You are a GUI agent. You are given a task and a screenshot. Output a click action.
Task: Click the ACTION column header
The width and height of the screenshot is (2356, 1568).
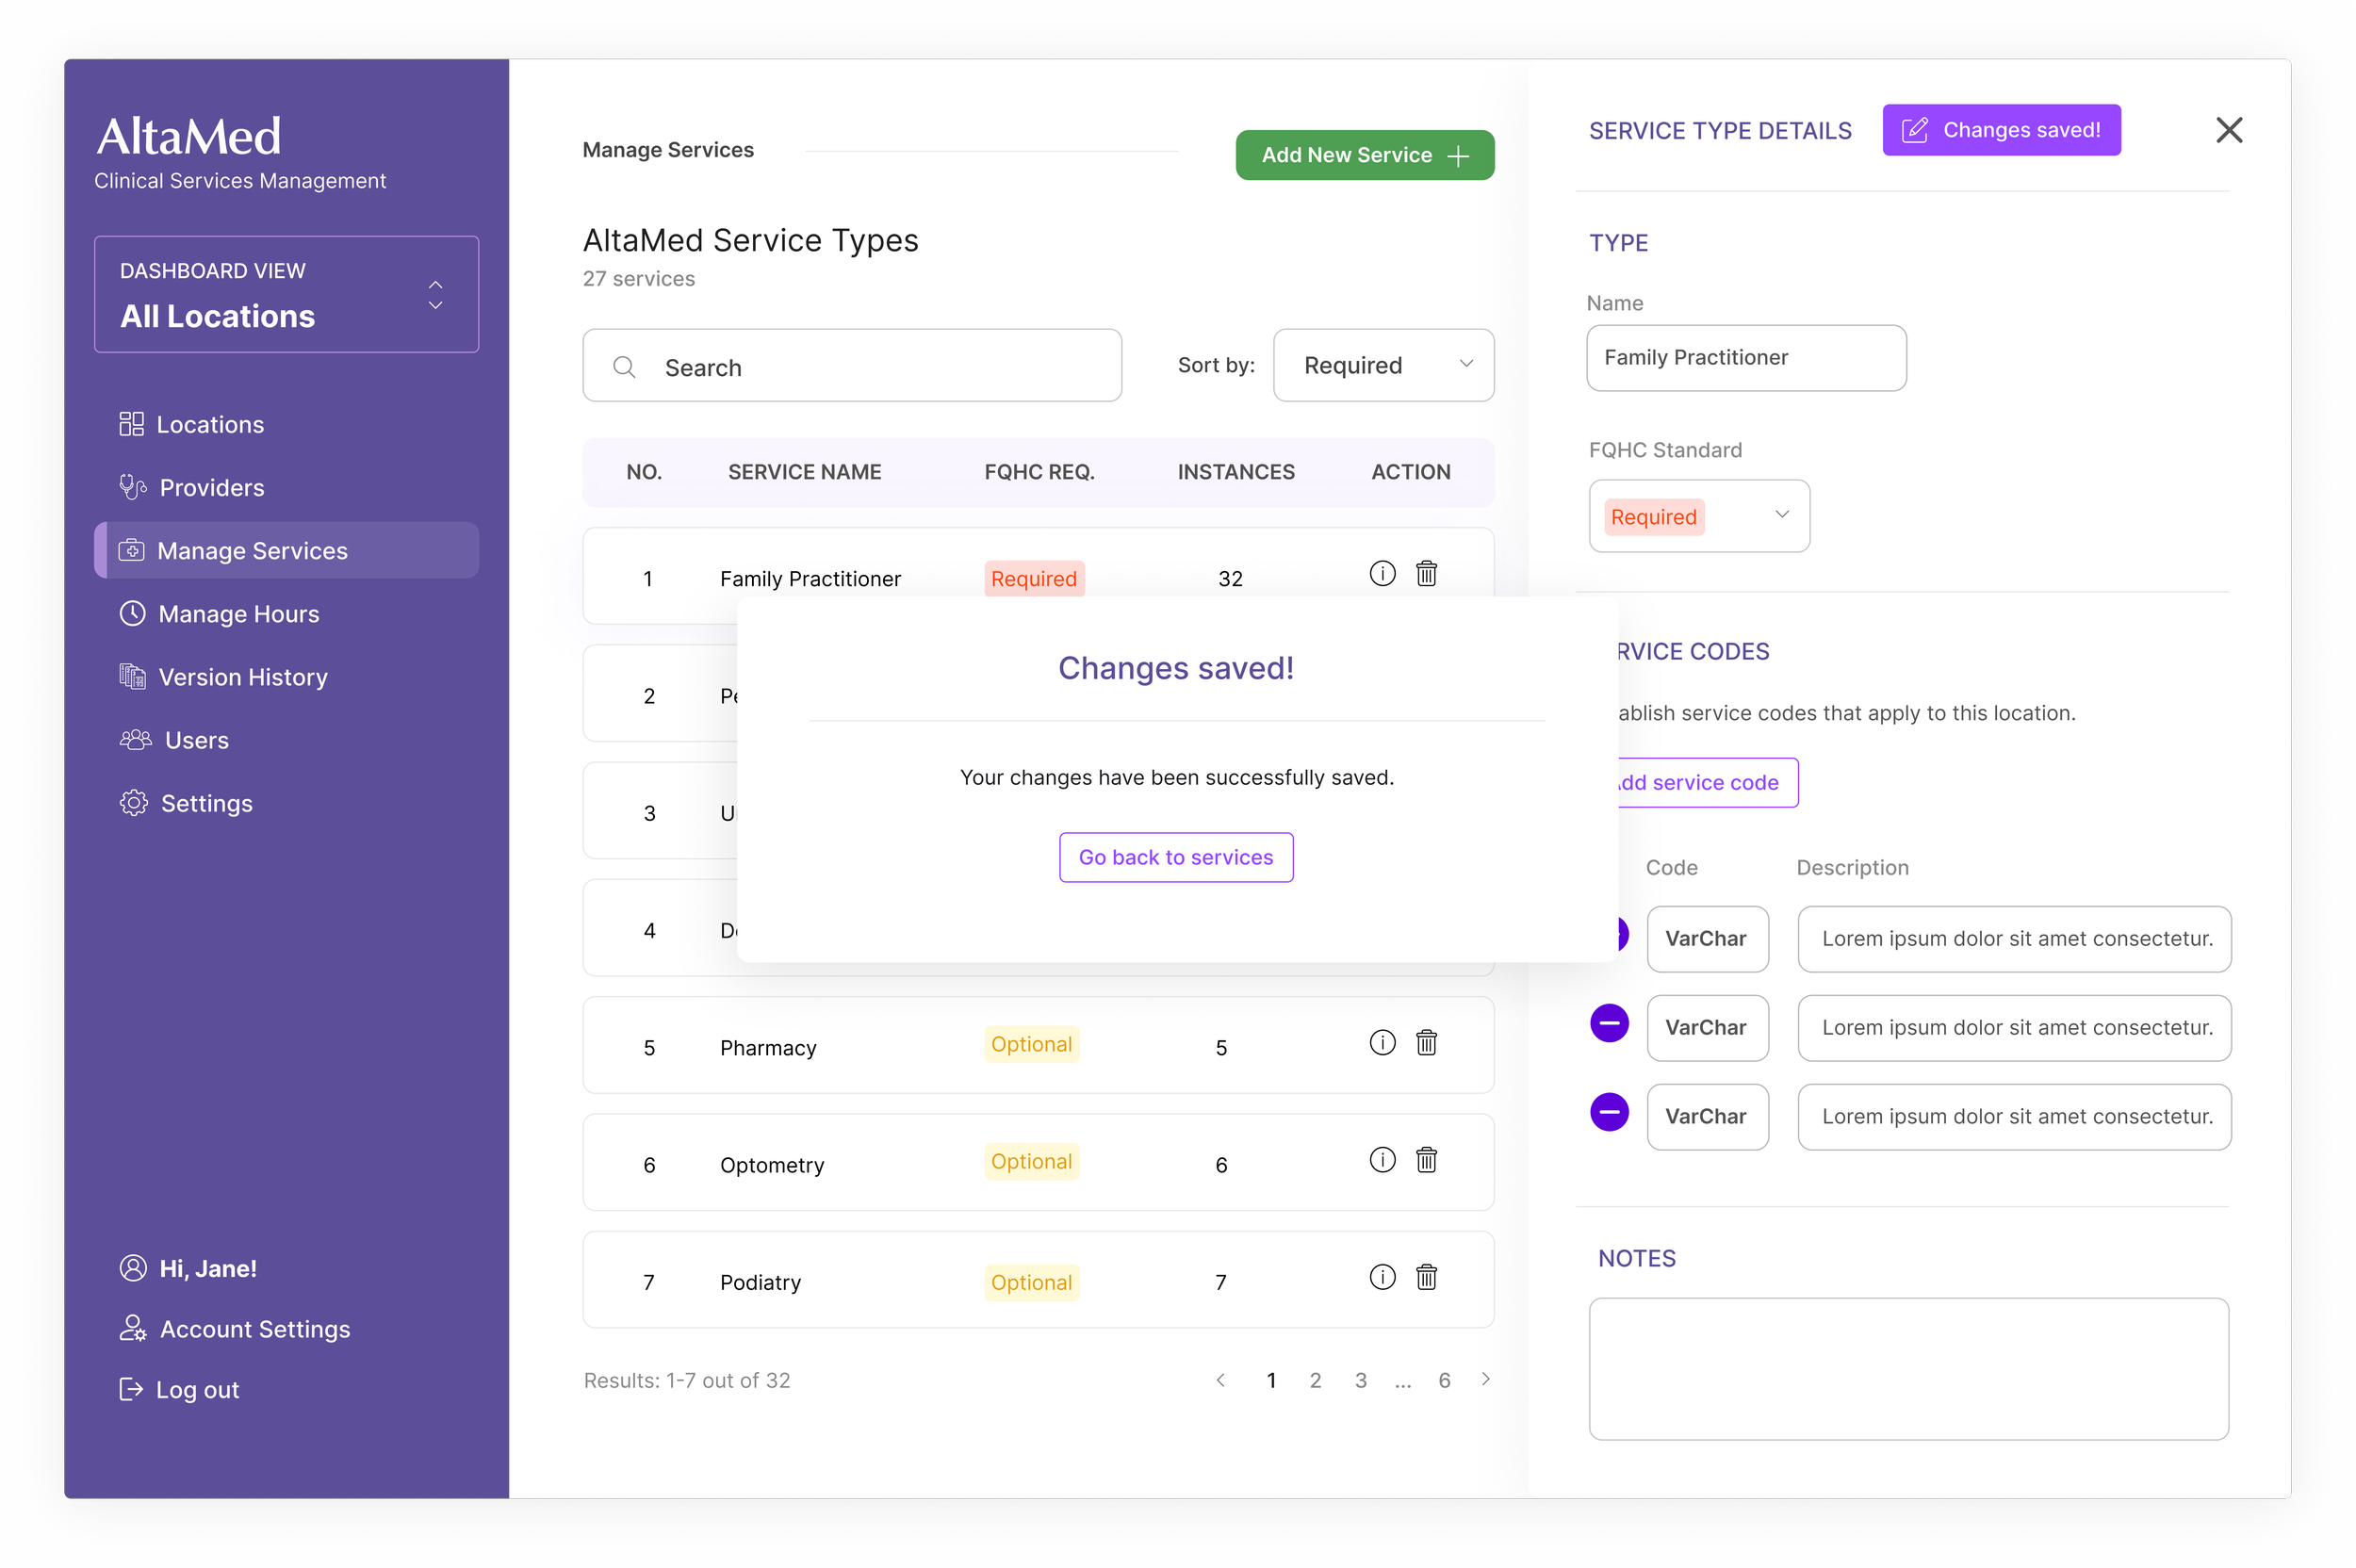tap(1410, 472)
